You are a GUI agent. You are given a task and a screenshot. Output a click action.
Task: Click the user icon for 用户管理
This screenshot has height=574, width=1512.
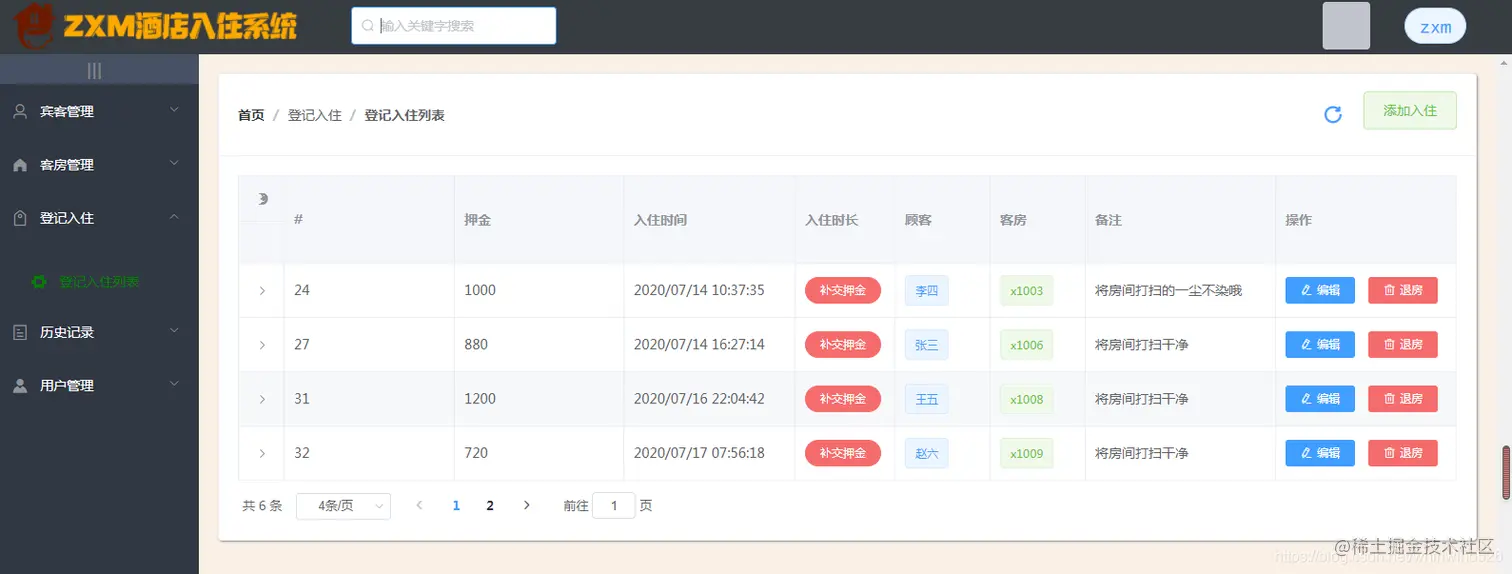tap(20, 385)
